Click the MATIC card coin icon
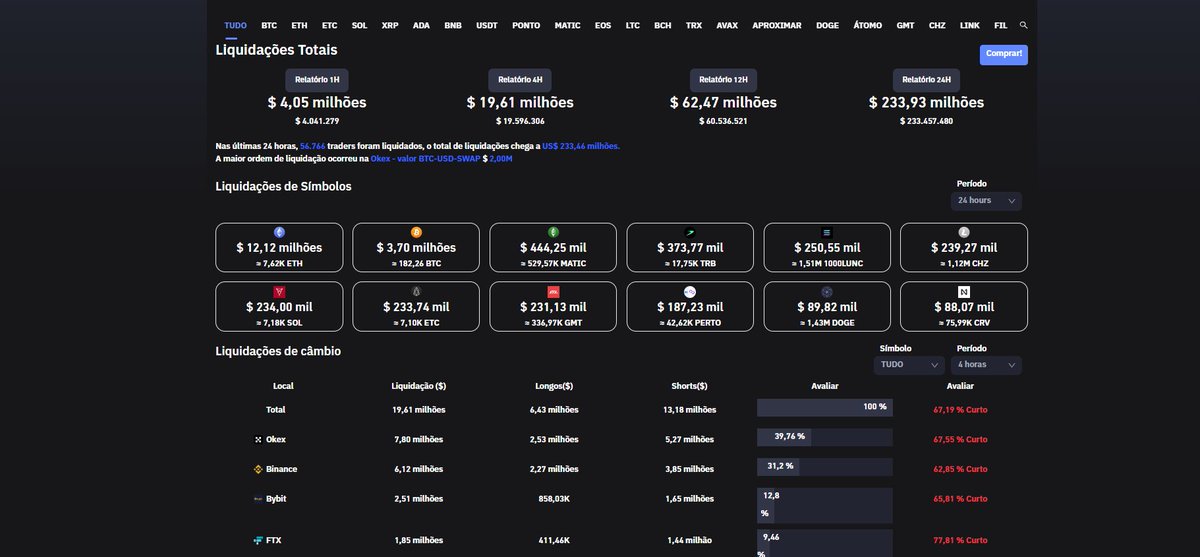Screen dimensions: 1200x557 (553, 232)
